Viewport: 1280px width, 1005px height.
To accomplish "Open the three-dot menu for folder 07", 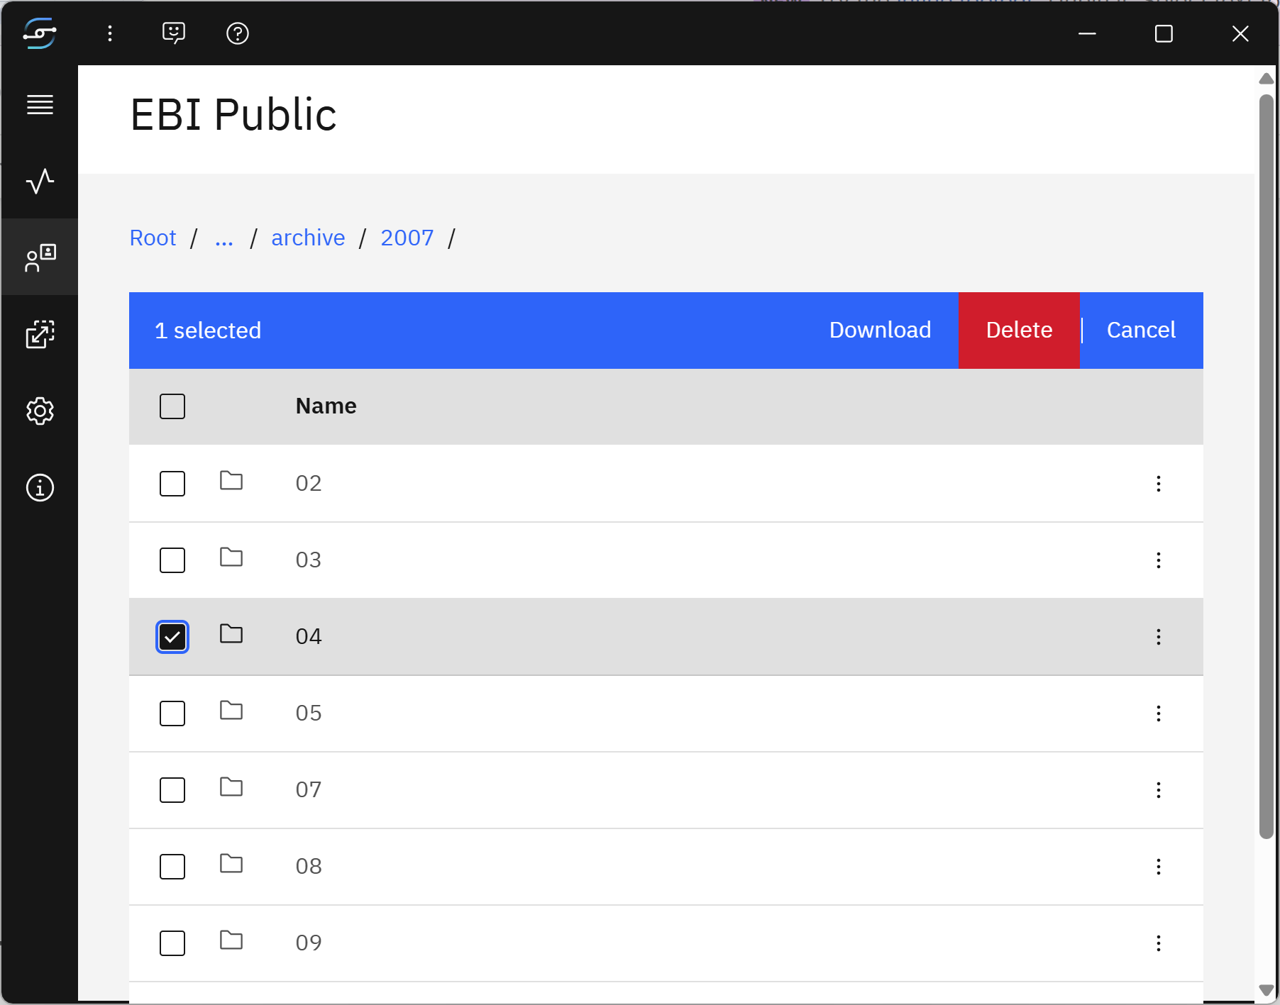I will pyautogui.click(x=1158, y=790).
